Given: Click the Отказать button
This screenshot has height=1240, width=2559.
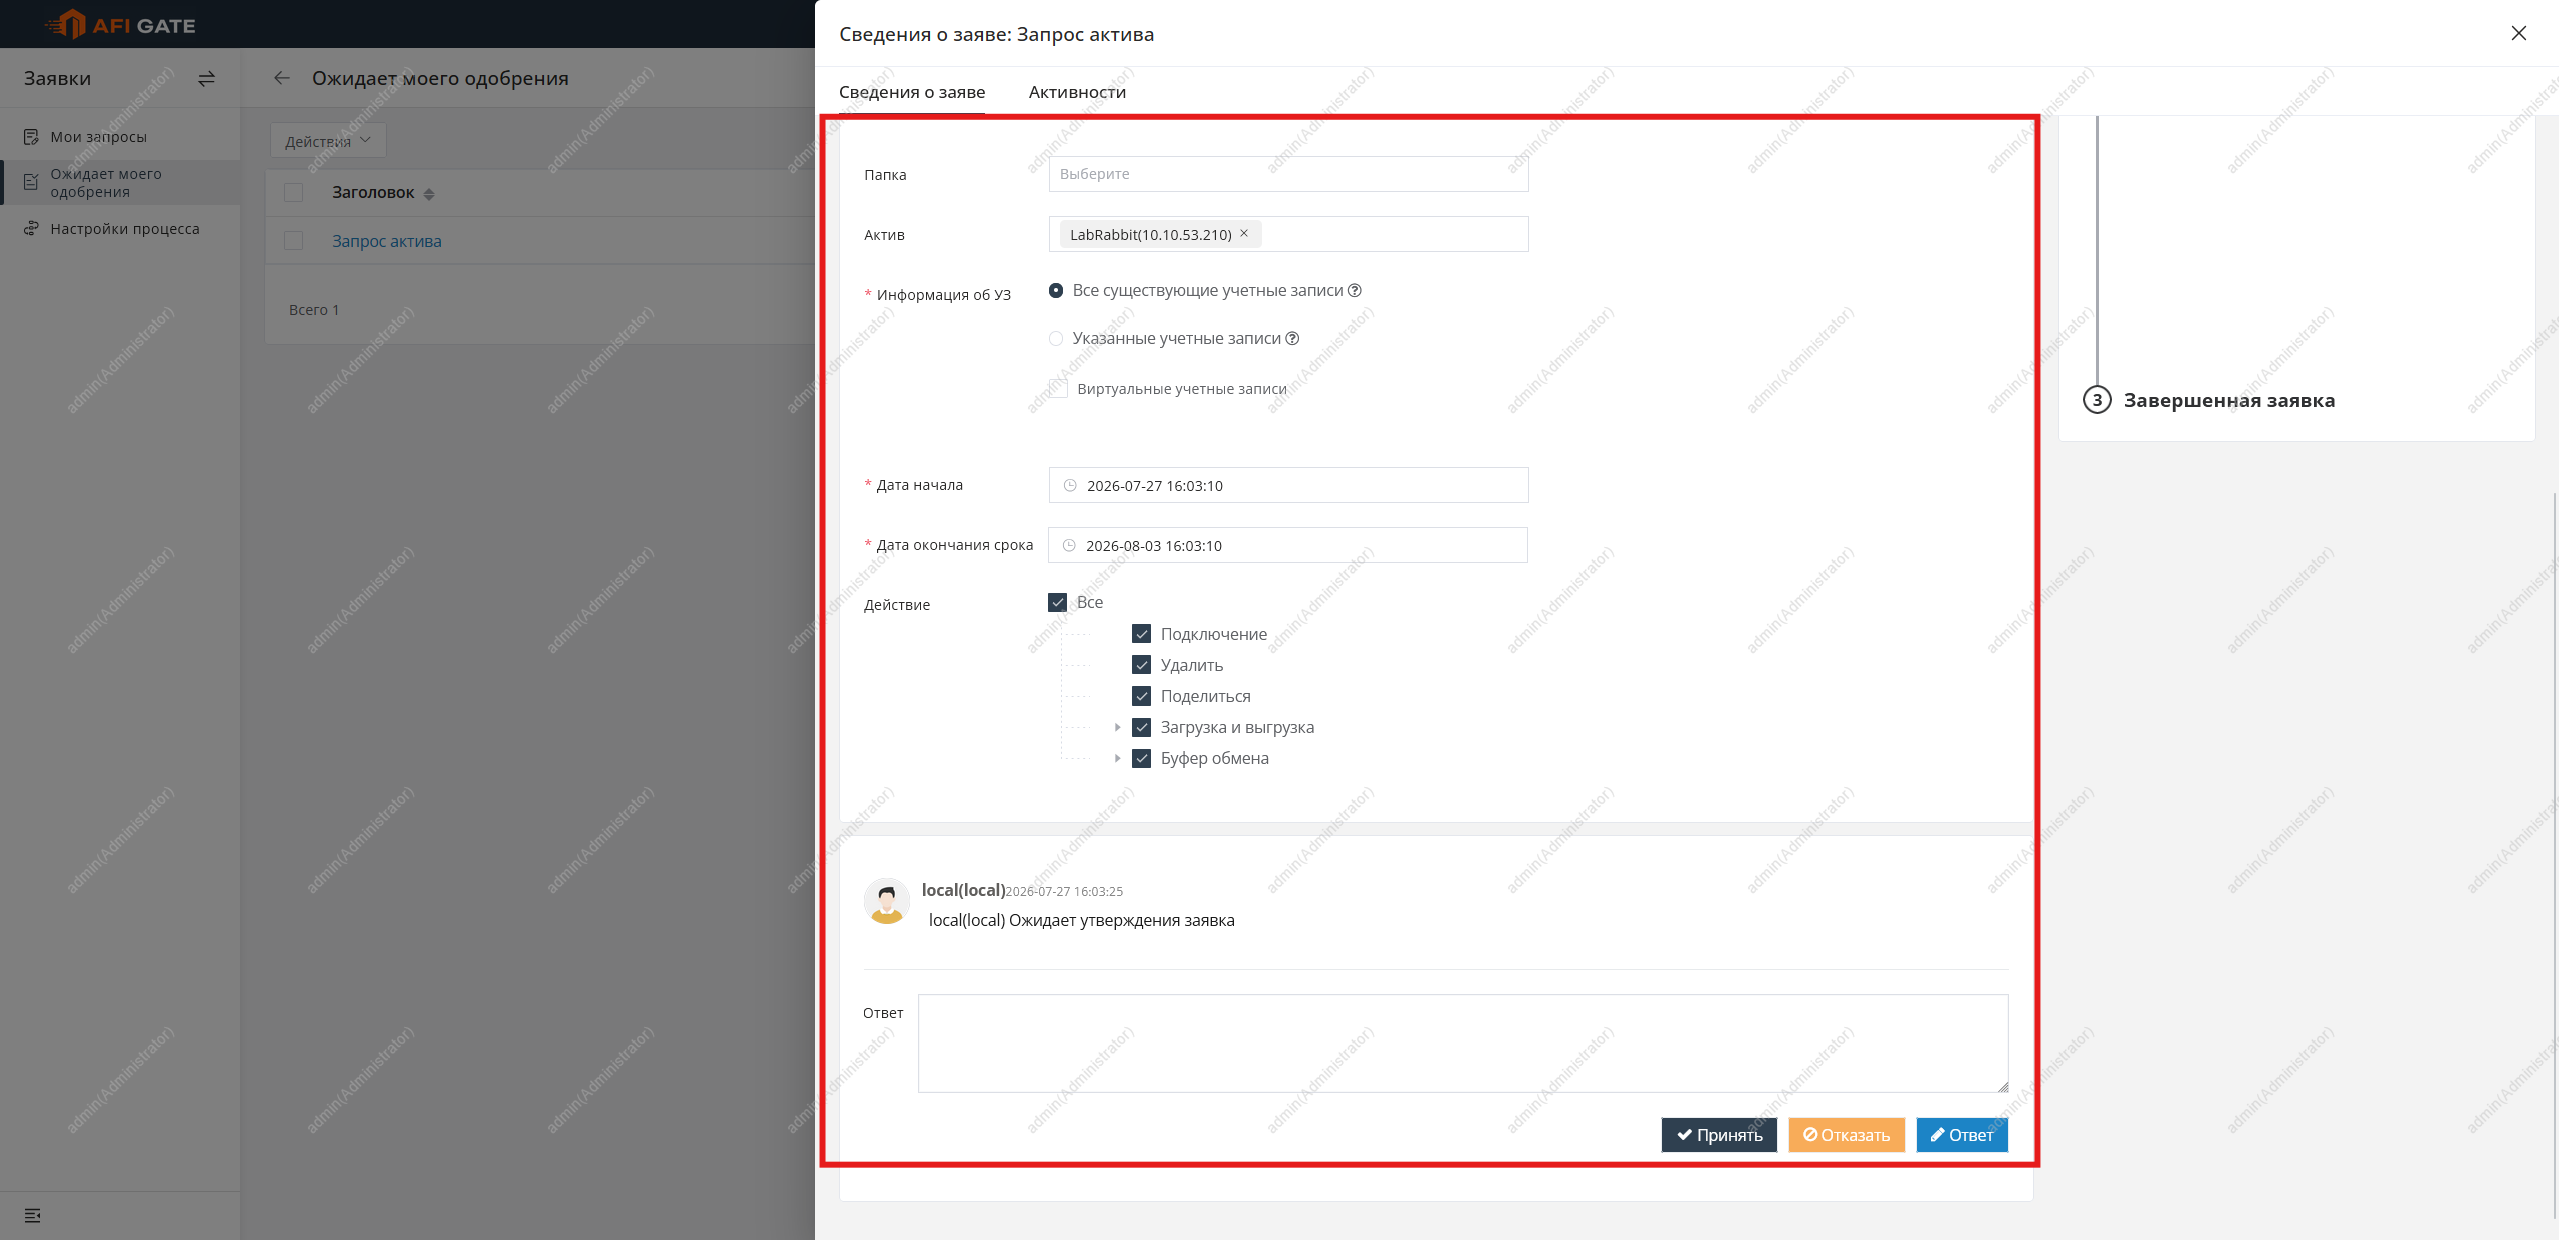Looking at the screenshot, I should click(1846, 1135).
